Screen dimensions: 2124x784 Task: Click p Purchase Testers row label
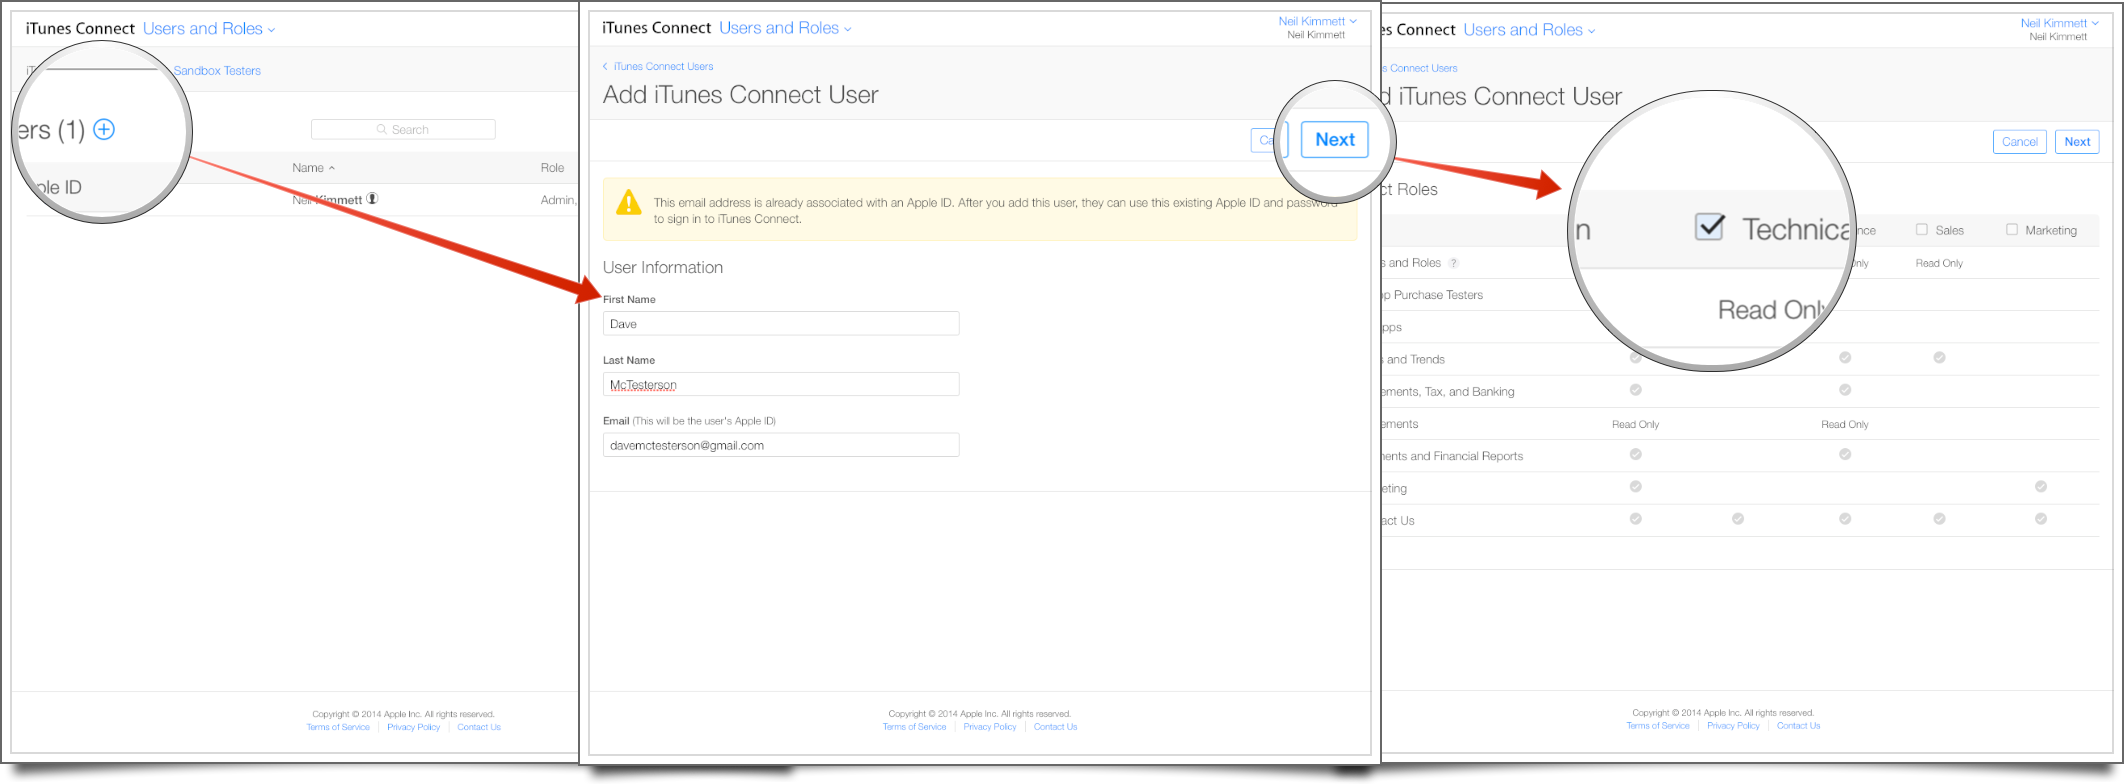click(x=1433, y=296)
